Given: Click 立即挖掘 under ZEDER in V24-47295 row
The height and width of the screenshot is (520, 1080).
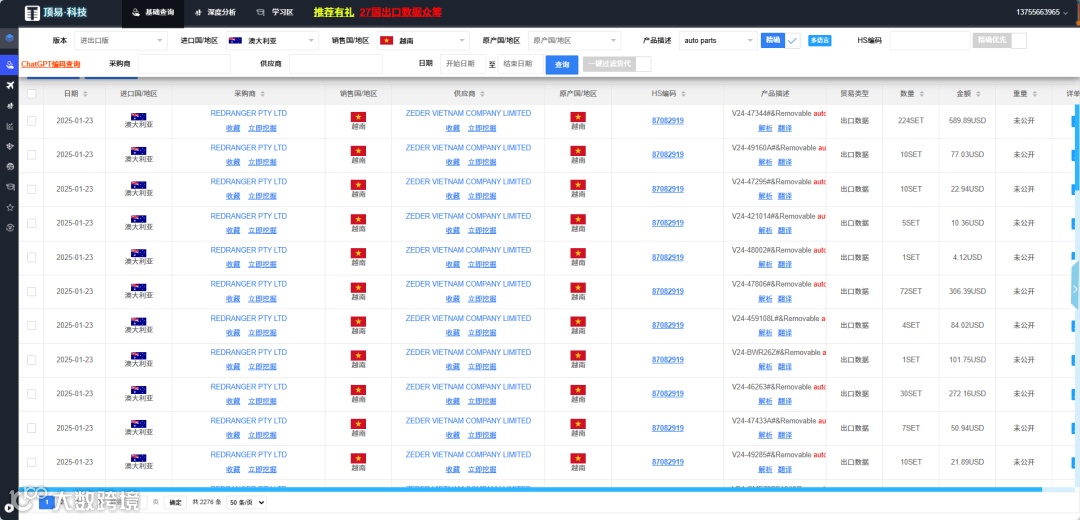Looking at the screenshot, I should [481, 196].
